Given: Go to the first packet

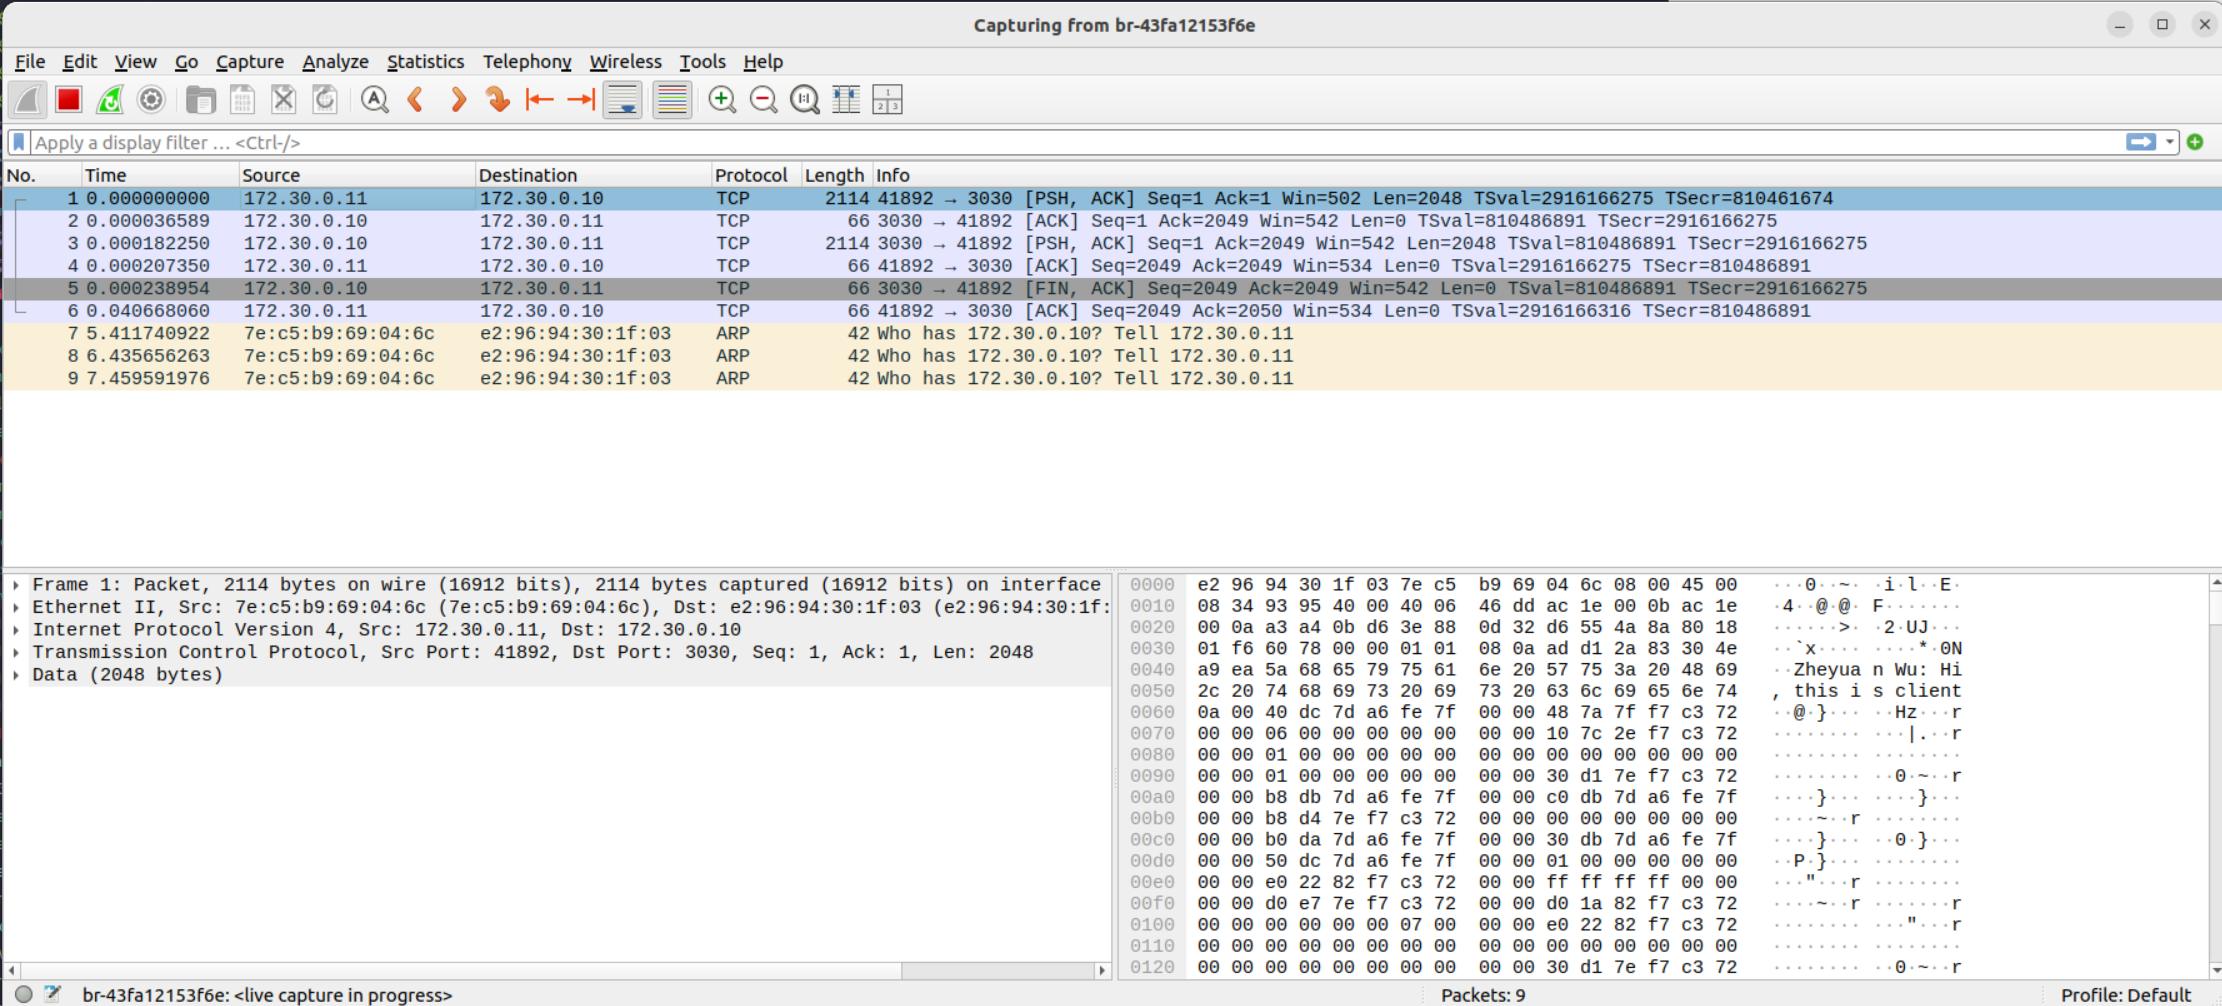Looking at the screenshot, I should pos(539,100).
